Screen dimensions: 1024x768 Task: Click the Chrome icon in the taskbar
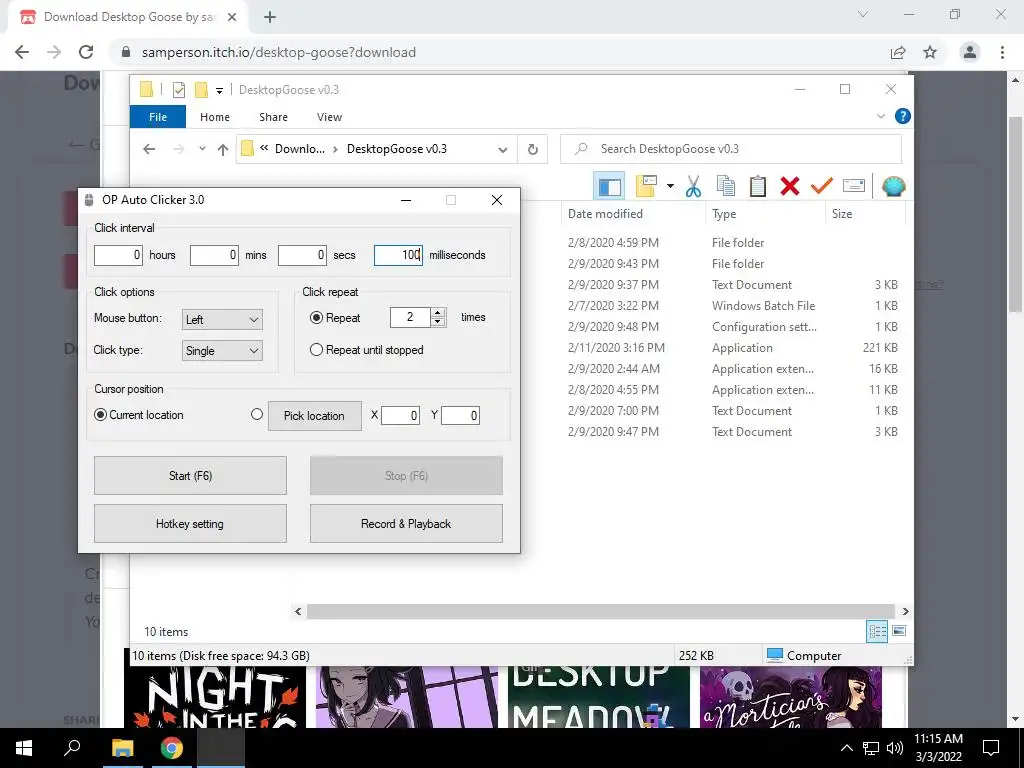tap(172, 748)
